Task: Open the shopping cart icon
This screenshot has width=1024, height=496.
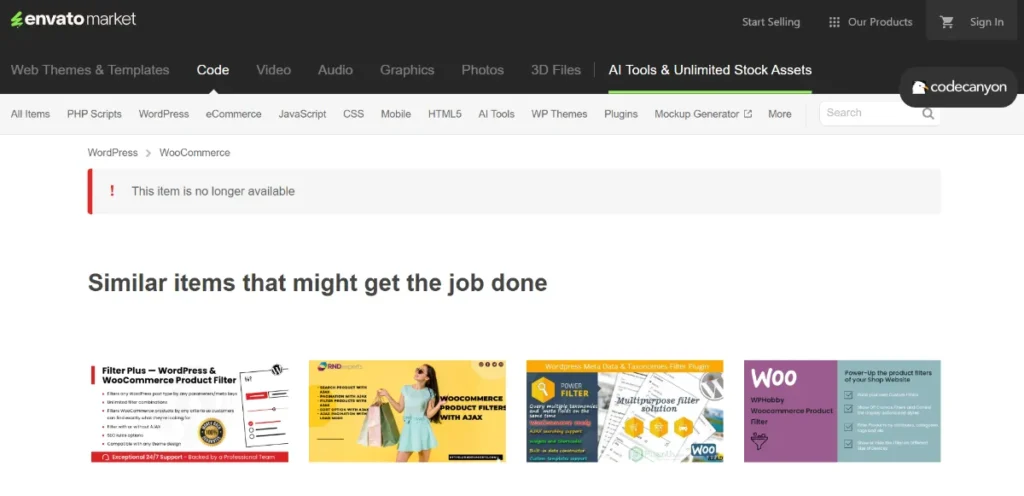Action: click(x=946, y=22)
